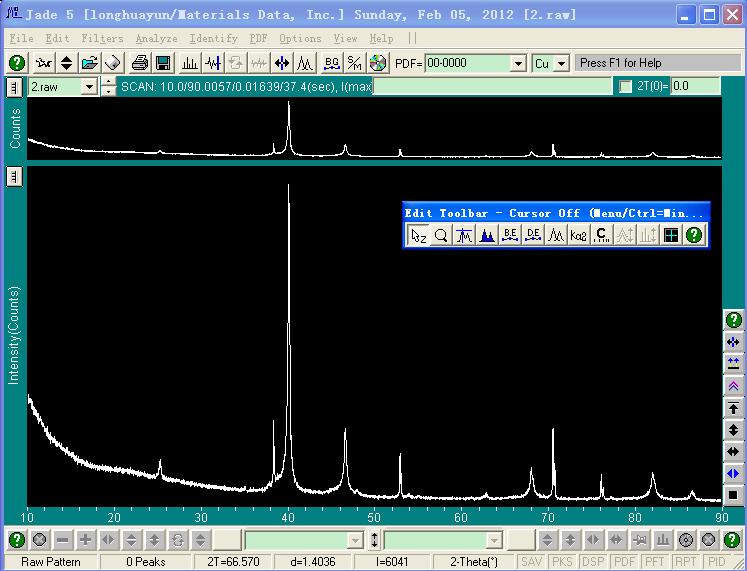Click the overview pattern strip at top

click(374, 128)
